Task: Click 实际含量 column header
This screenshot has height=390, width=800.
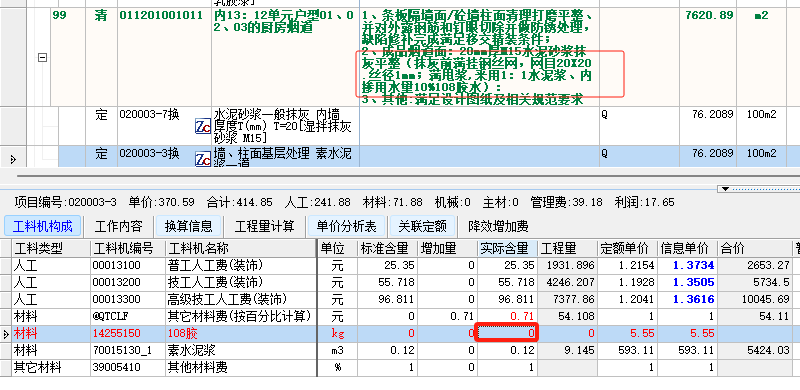Action: 507,249
